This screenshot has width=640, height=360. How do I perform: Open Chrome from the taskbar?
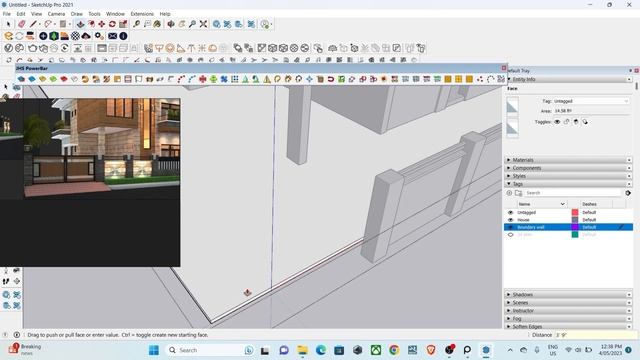coord(394,350)
